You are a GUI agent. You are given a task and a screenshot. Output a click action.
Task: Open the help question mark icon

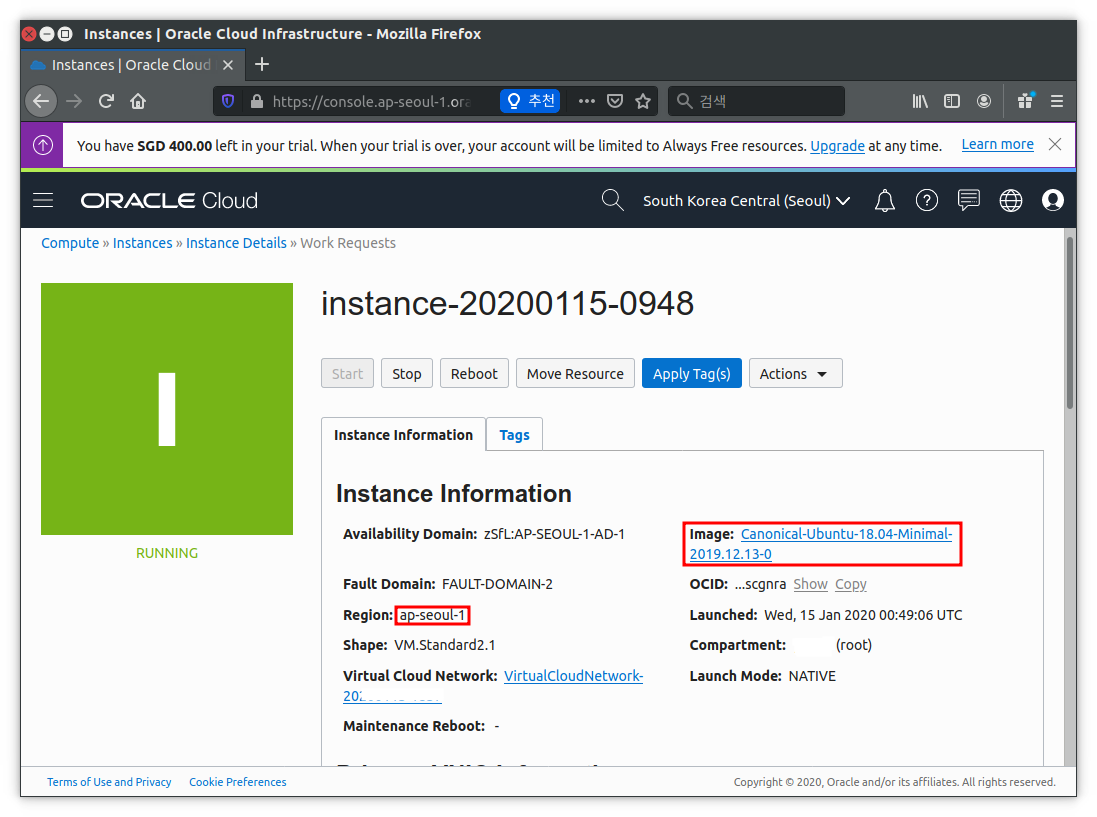926,201
